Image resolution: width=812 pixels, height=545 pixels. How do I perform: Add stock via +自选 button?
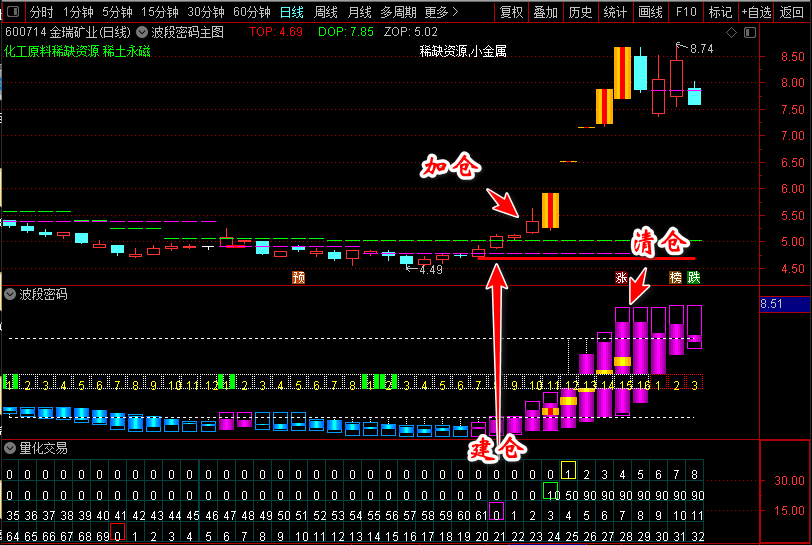(756, 12)
